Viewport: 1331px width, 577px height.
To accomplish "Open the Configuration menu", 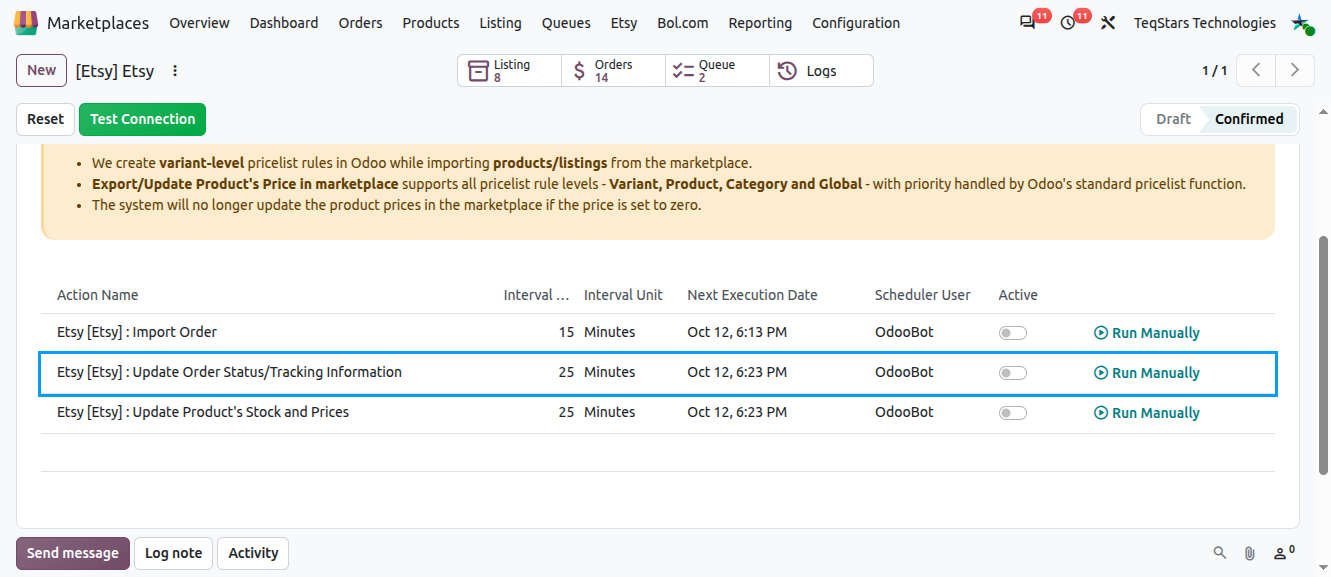I will pyautogui.click(x=856, y=23).
